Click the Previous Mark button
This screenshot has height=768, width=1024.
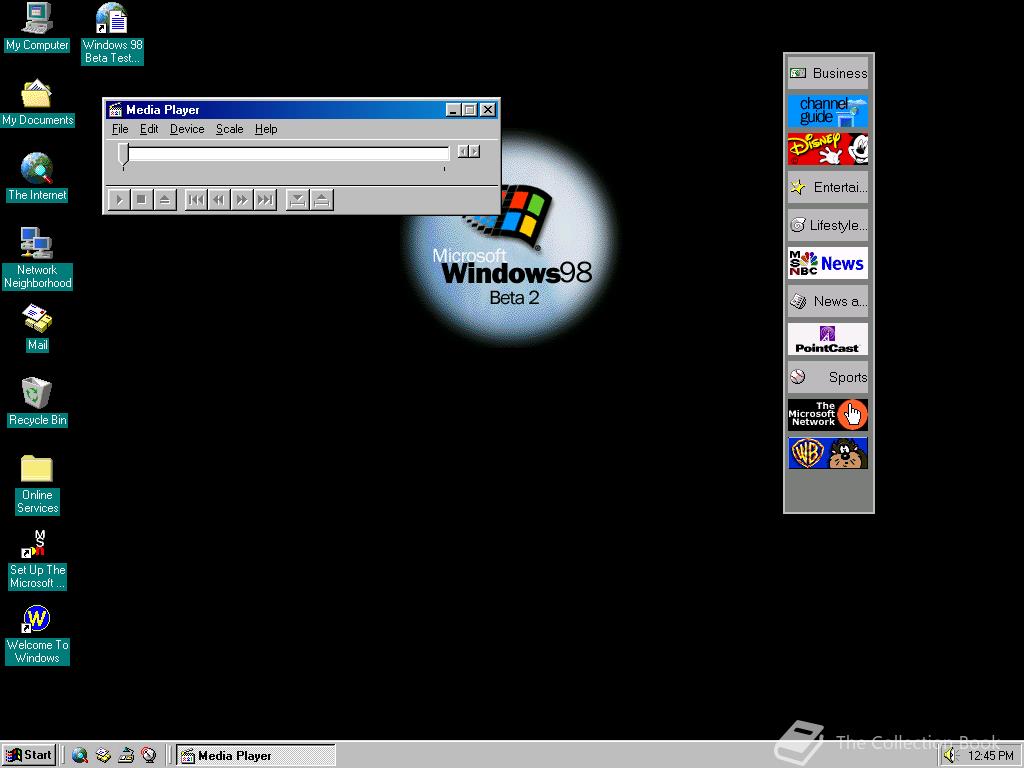196,200
